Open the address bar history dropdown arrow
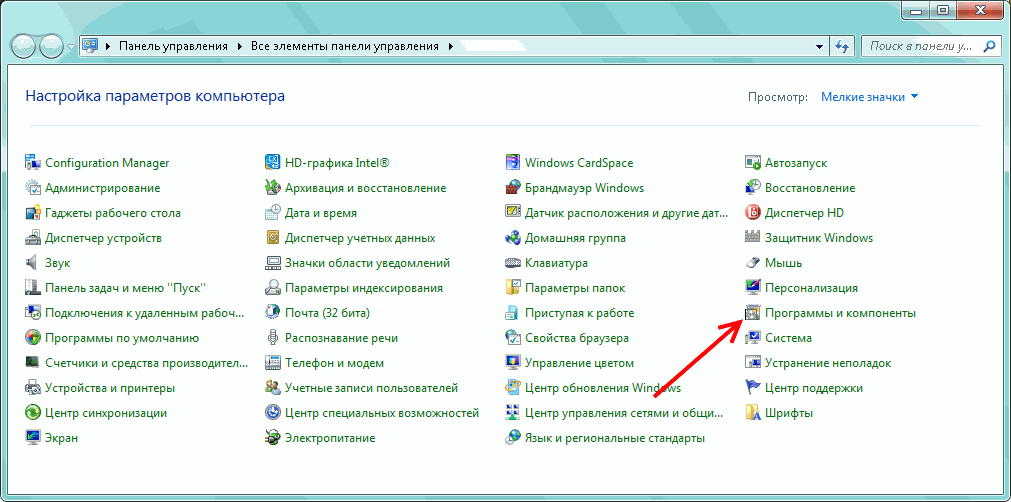 (820, 46)
